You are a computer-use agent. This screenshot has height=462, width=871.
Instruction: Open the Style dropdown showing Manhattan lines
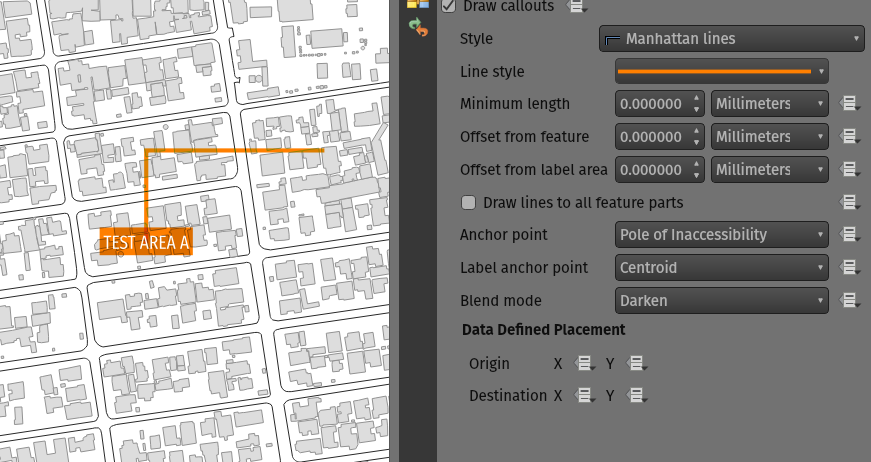(x=731, y=39)
